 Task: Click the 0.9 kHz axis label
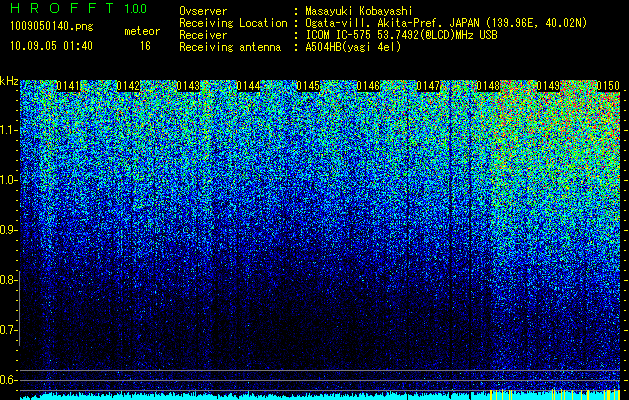pyautogui.click(x=8, y=230)
